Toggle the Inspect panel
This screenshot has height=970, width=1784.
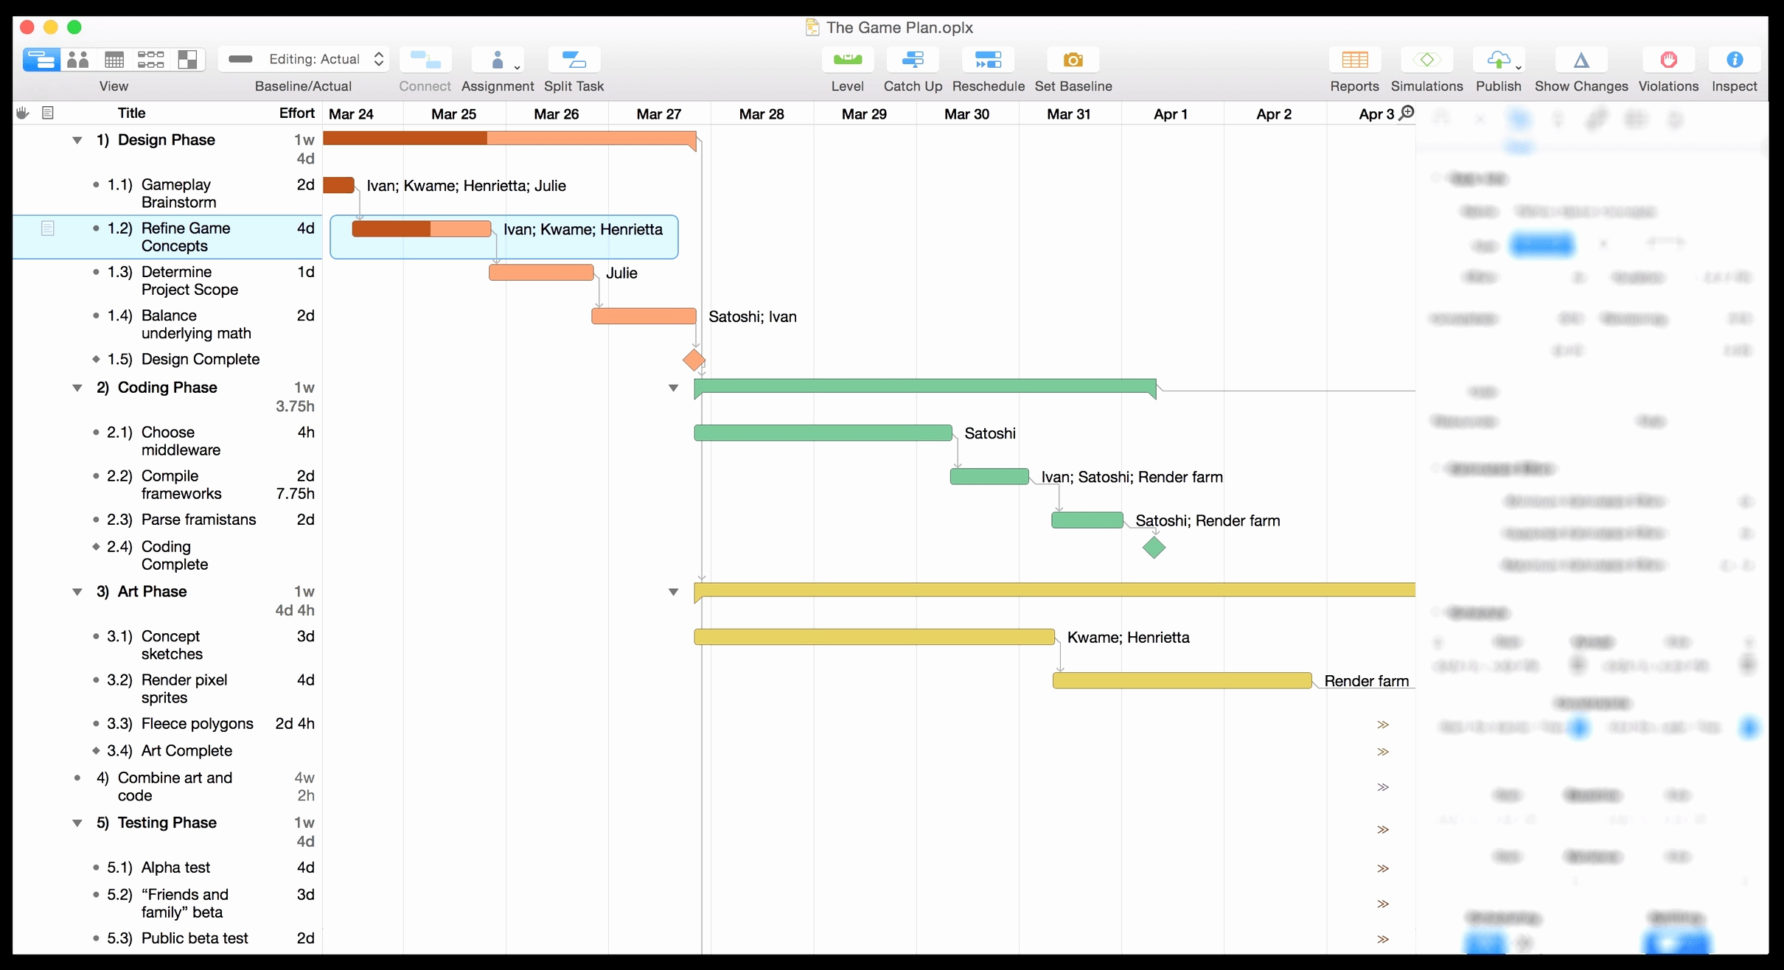1734,59
